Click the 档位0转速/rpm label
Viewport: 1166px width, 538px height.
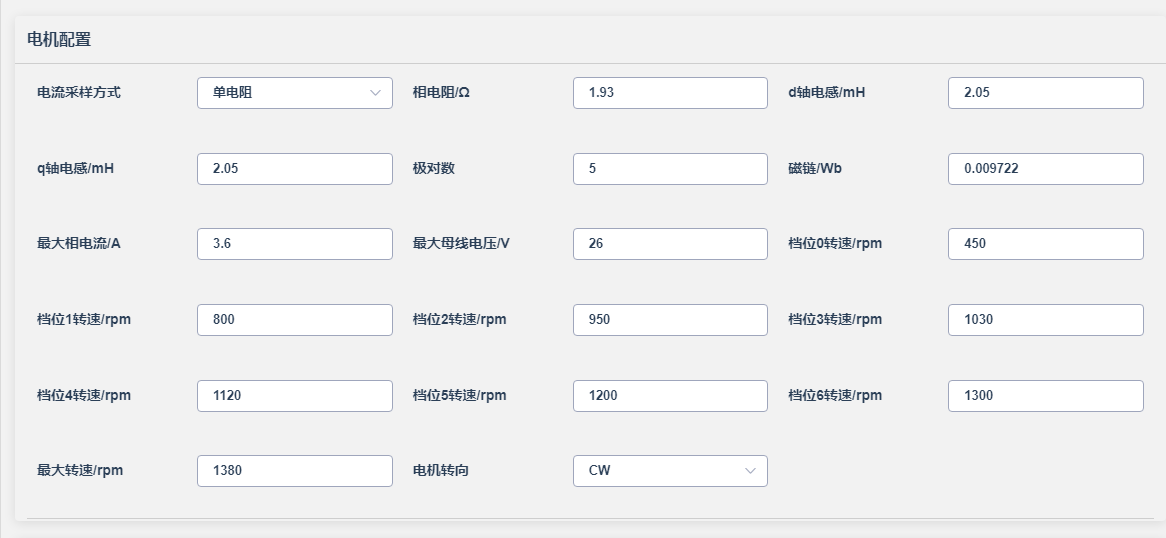tap(835, 244)
